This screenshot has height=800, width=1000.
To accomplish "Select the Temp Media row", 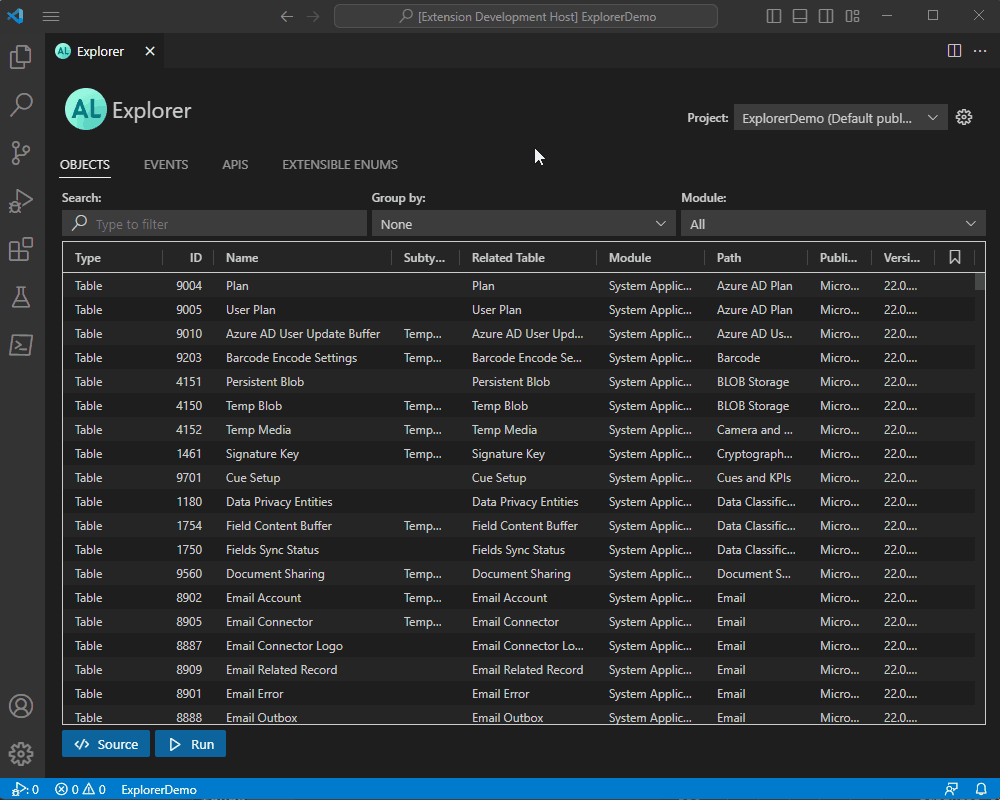I will (518, 430).
